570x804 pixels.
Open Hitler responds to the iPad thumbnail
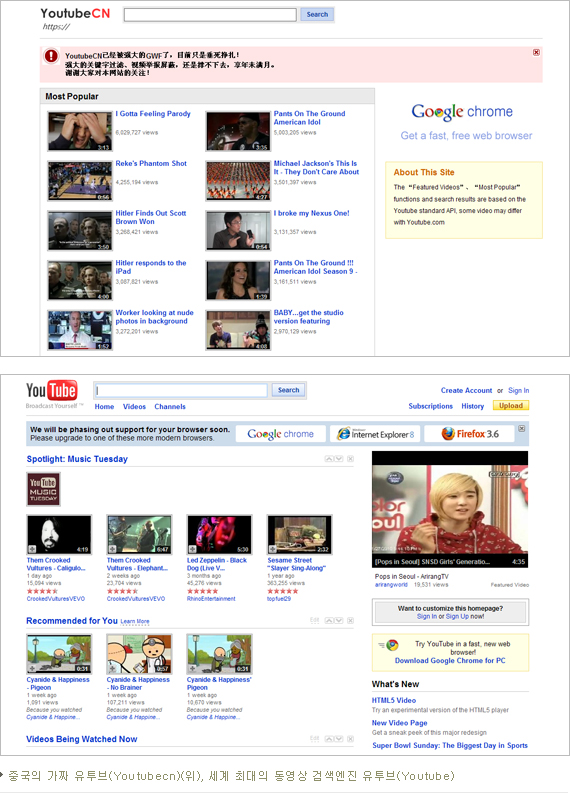[x=79, y=280]
